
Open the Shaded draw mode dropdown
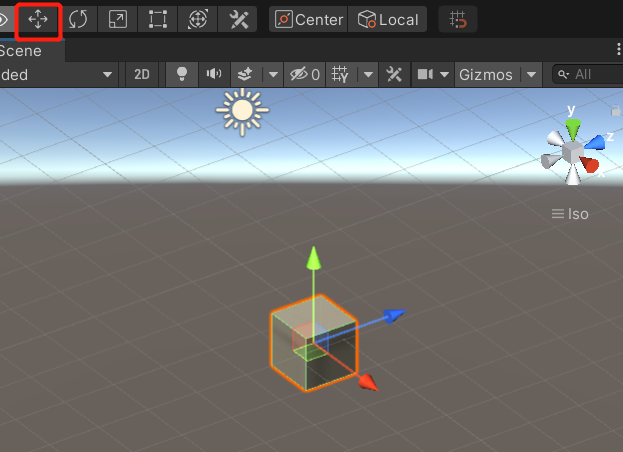pos(59,74)
